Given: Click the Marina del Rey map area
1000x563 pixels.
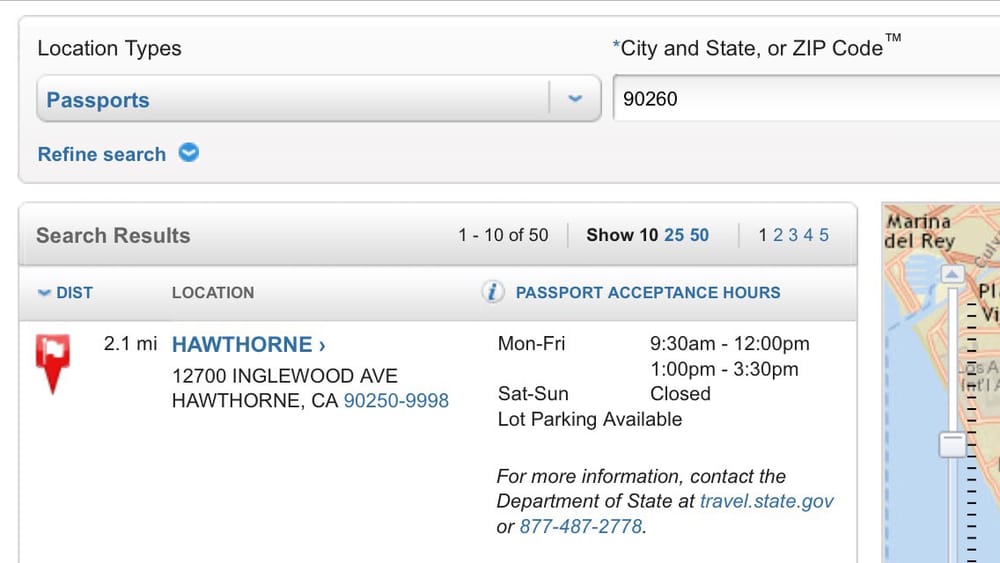Looking at the screenshot, I should pyautogui.click(x=917, y=232).
